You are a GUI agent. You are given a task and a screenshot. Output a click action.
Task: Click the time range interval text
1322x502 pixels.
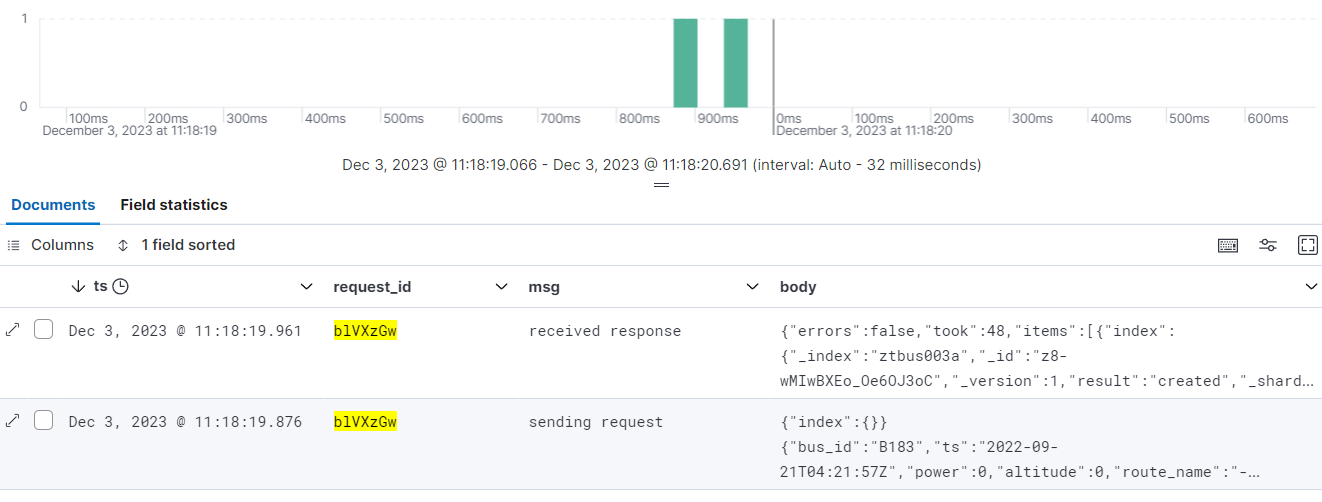click(661, 165)
